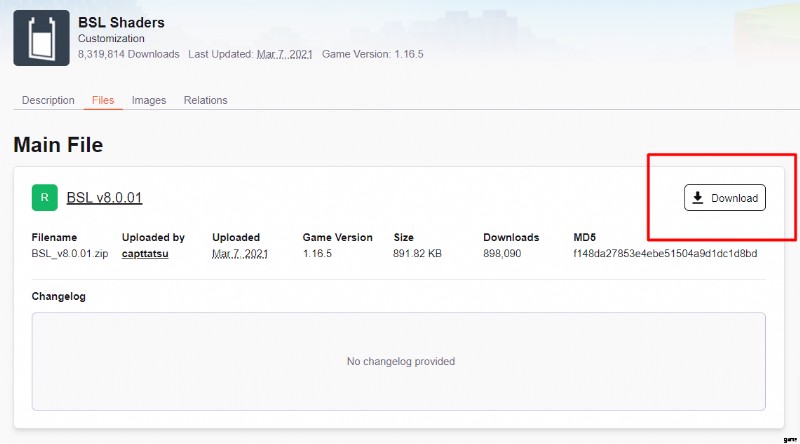Open the BSL v8.0.01 file link
This screenshot has height=444, width=800.
tap(104, 198)
